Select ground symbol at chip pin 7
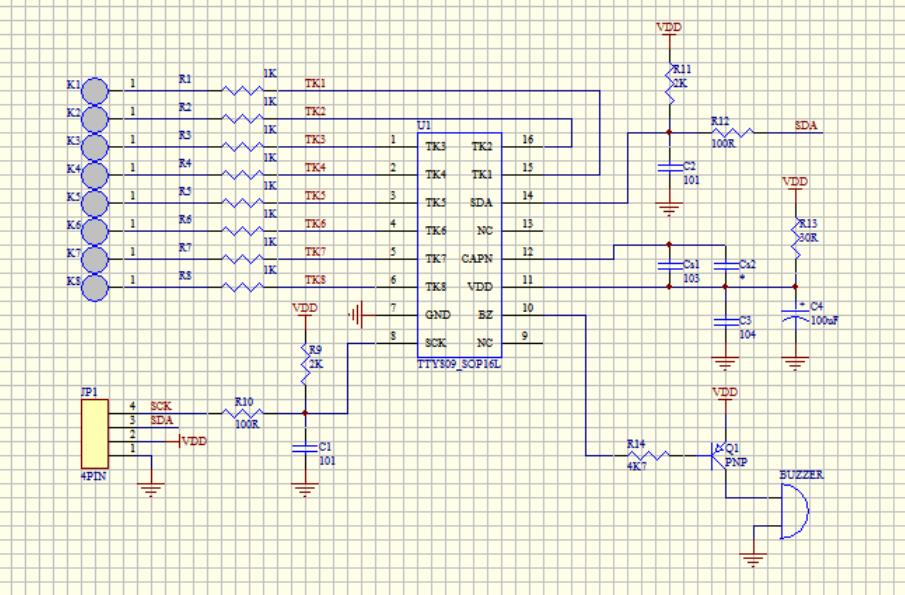This screenshot has height=595, width=905. click(x=356, y=315)
